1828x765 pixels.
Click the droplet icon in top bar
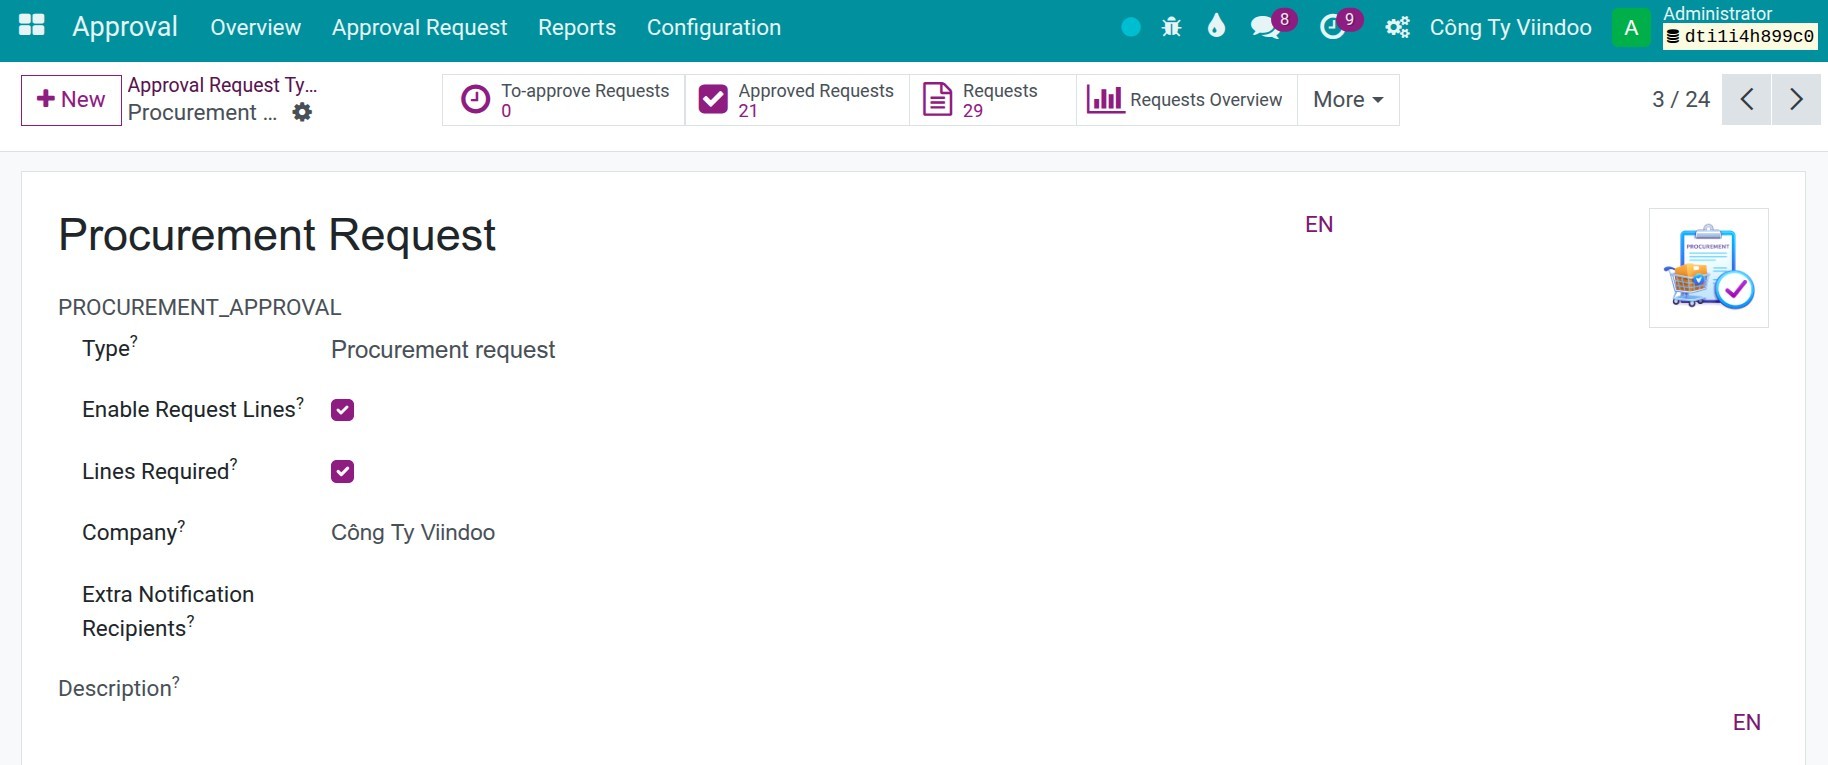pyautogui.click(x=1216, y=27)
